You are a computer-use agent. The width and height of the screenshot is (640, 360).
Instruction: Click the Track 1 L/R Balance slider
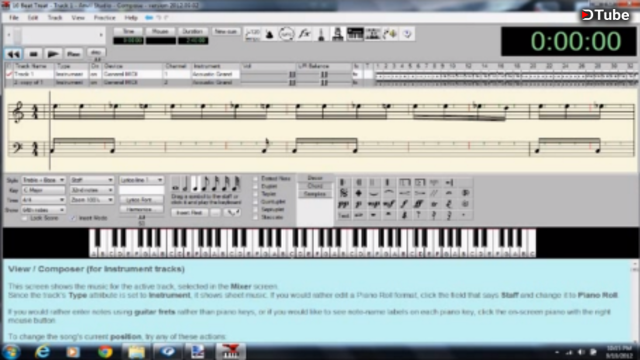324,74
